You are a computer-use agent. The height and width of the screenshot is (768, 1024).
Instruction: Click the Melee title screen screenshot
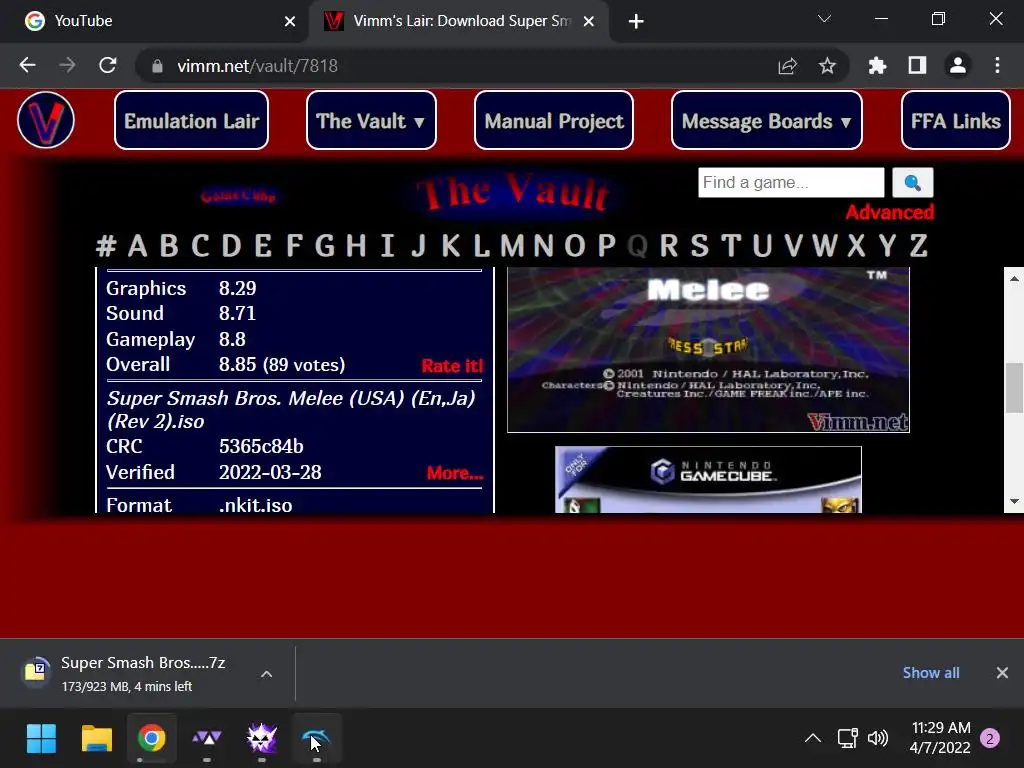(x=709, y=349)
